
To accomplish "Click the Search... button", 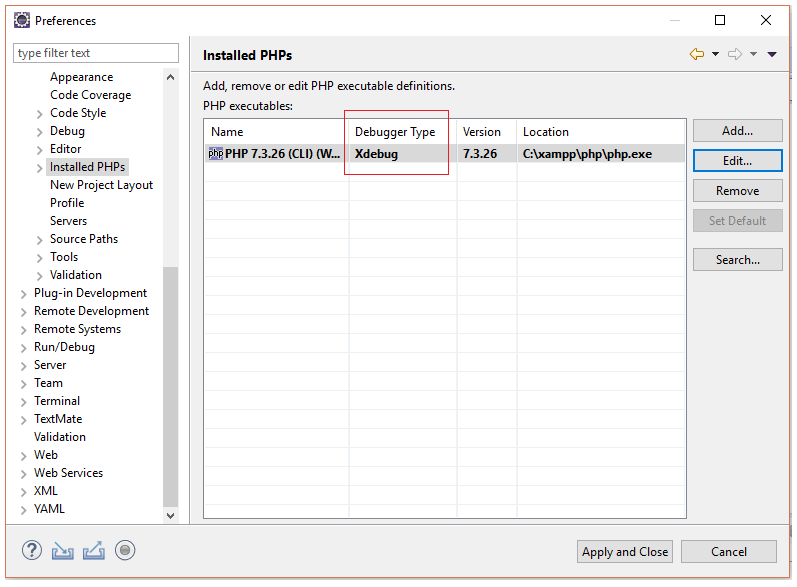I will point(738,260).
